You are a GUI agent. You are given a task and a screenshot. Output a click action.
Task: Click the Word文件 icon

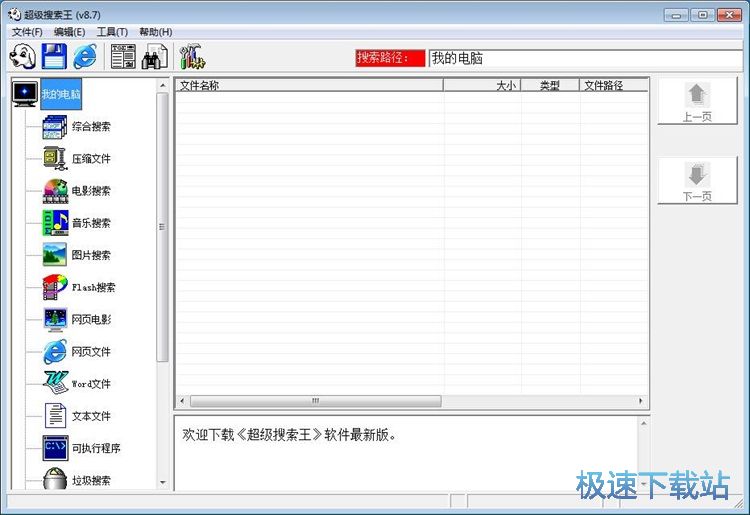[55, 383]
